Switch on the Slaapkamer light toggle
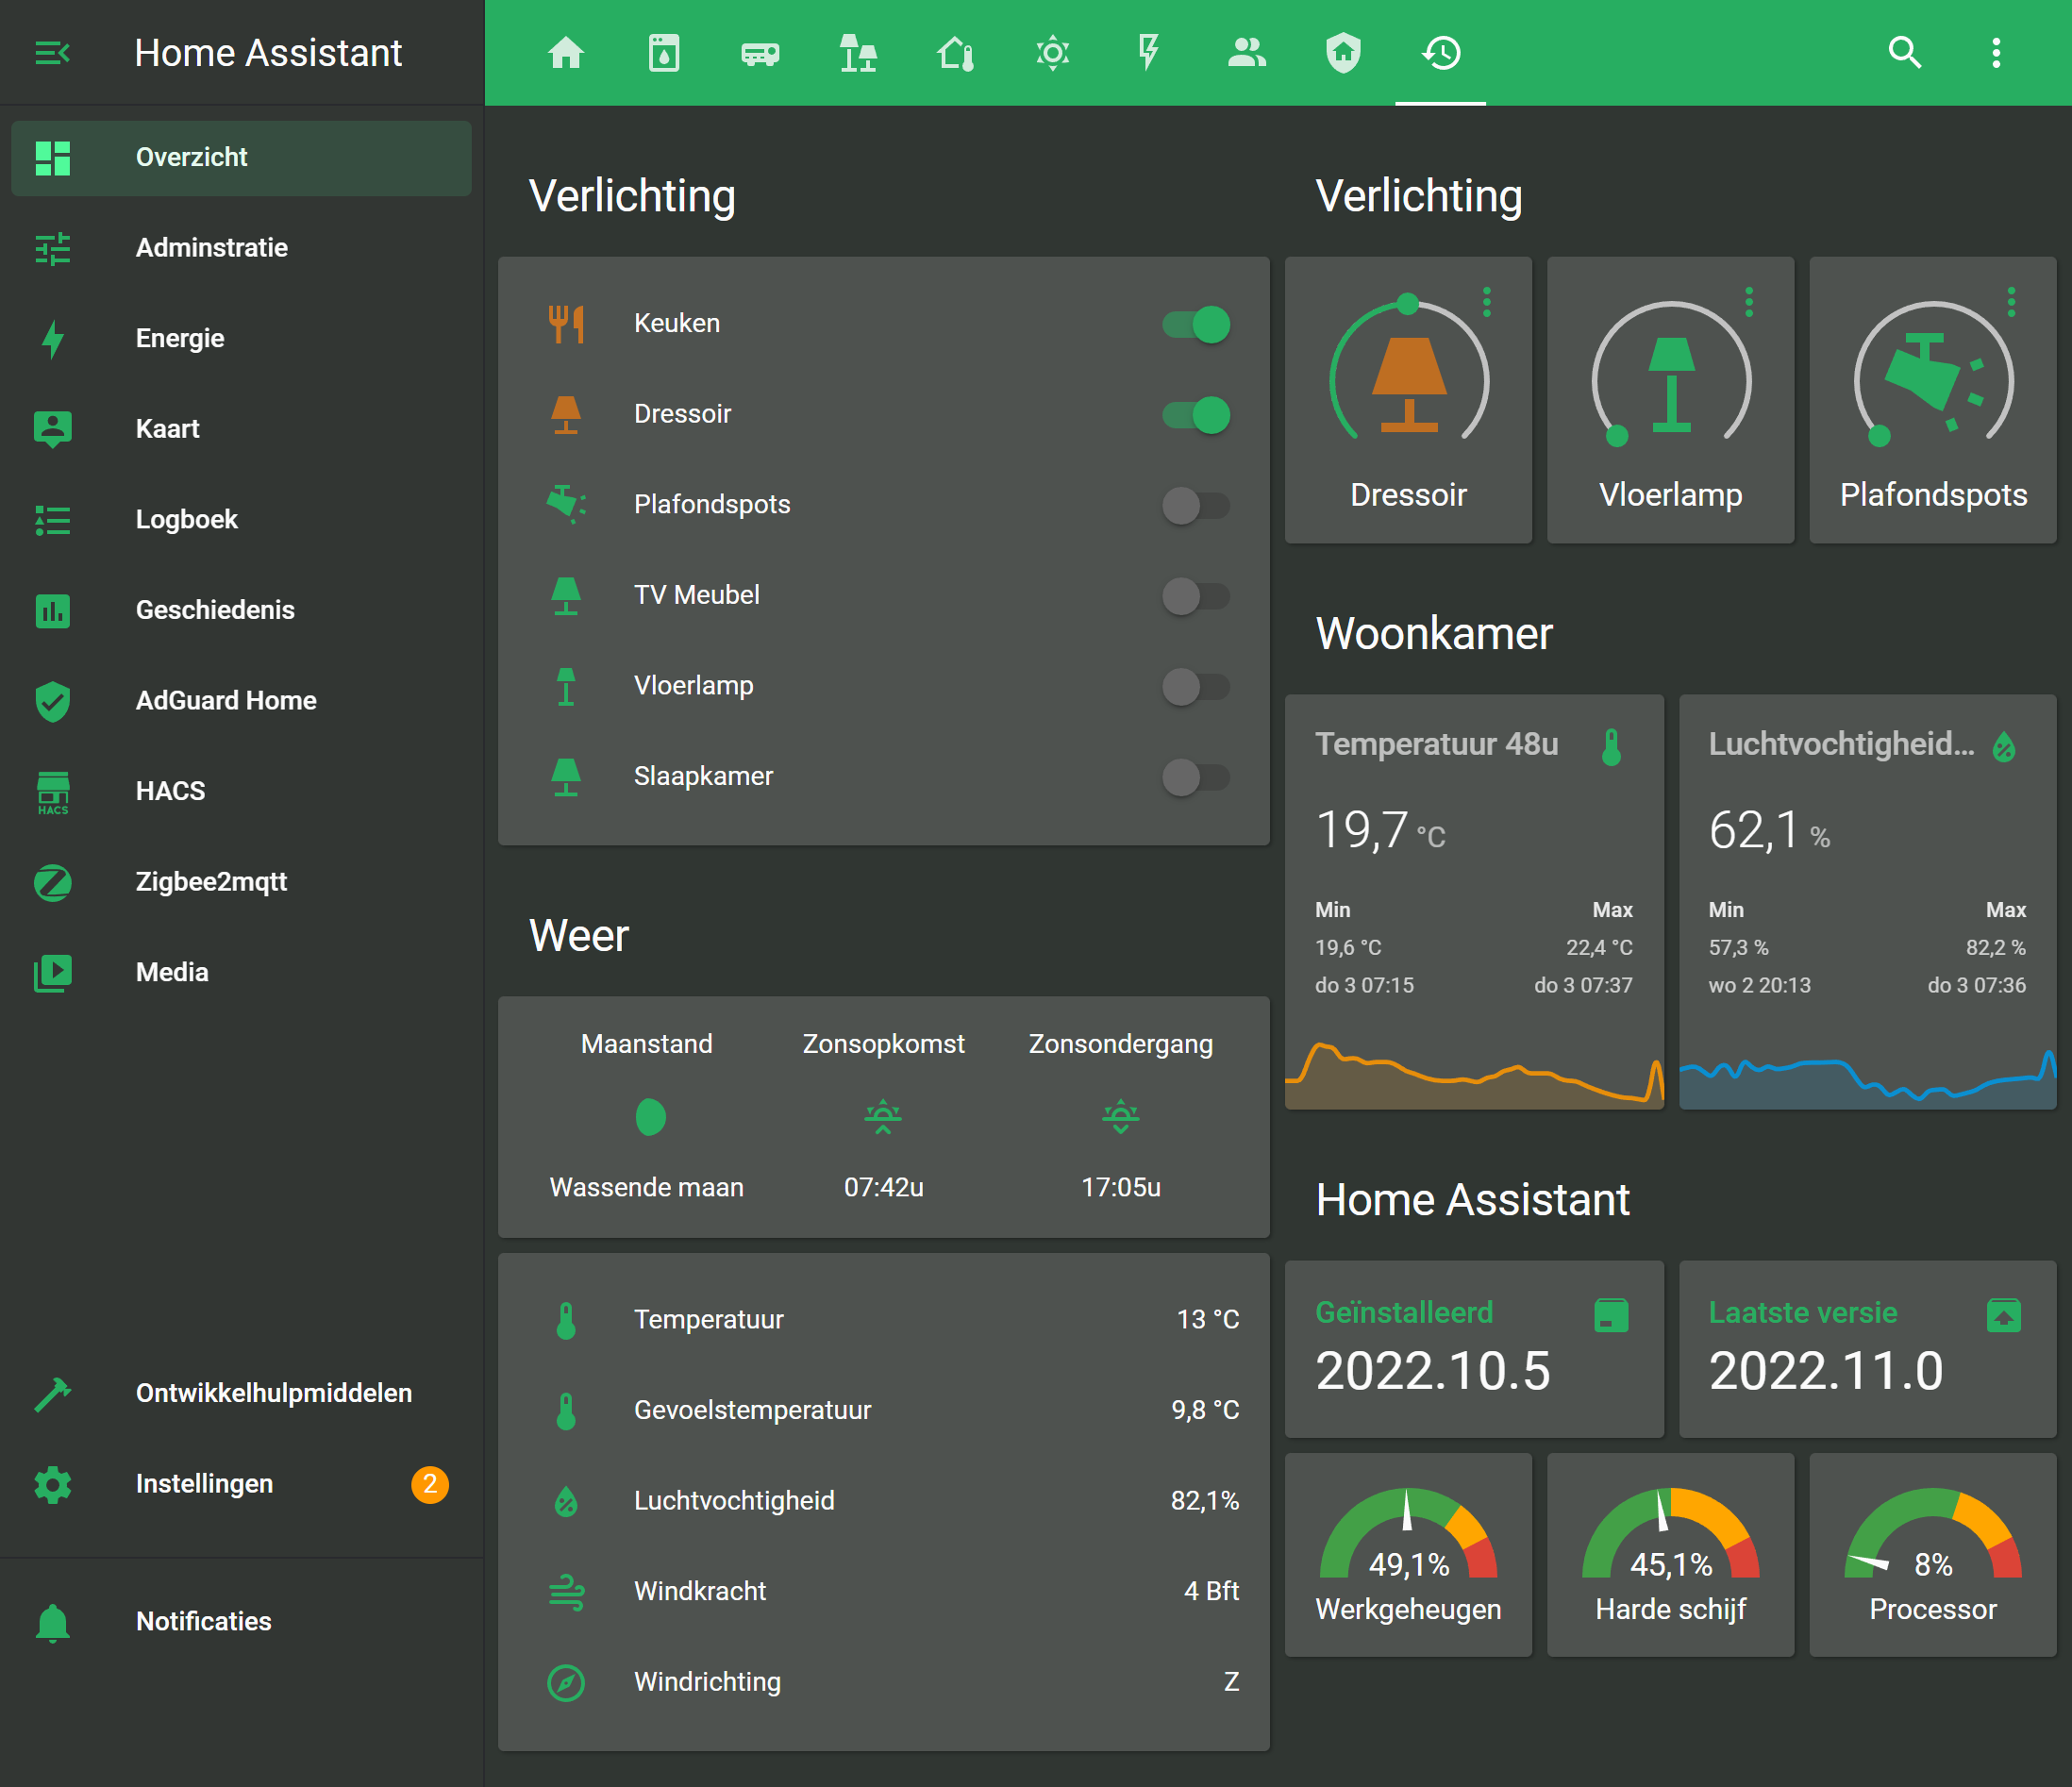The image size is (2072, 1787). [x=1196, y=777]
